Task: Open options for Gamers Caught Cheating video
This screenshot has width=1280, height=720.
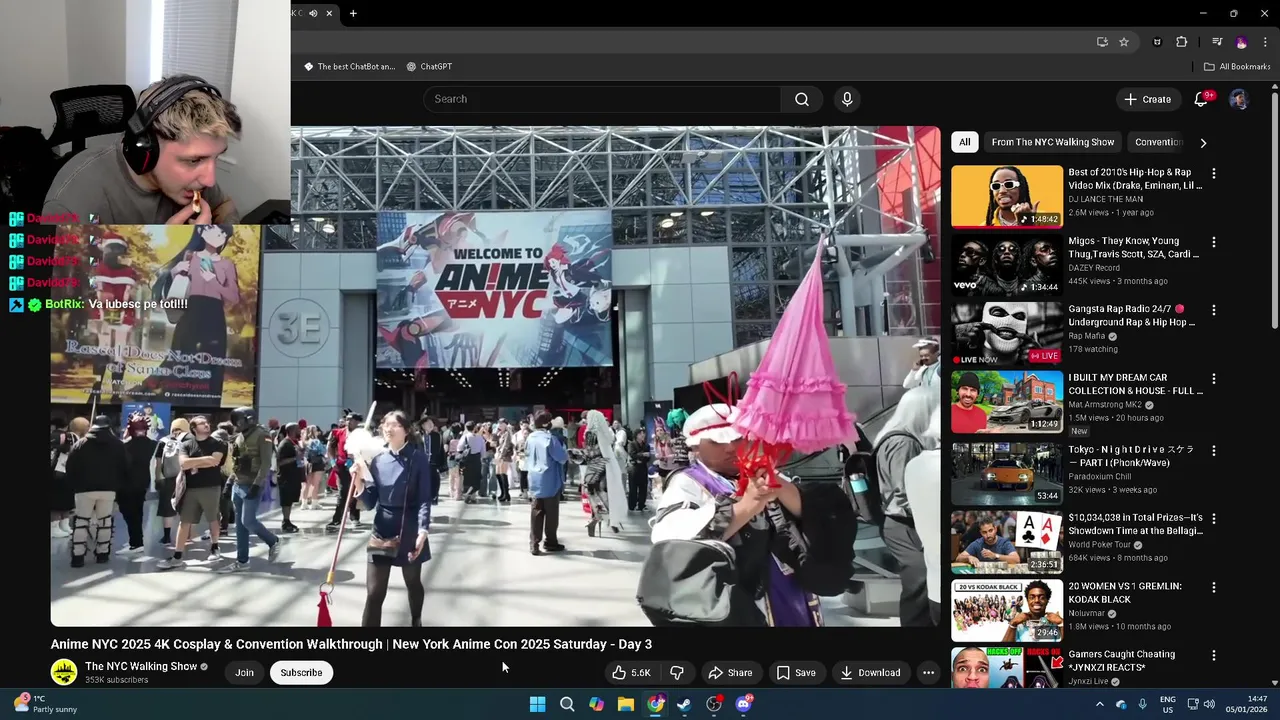Action: coord(1213,656)
